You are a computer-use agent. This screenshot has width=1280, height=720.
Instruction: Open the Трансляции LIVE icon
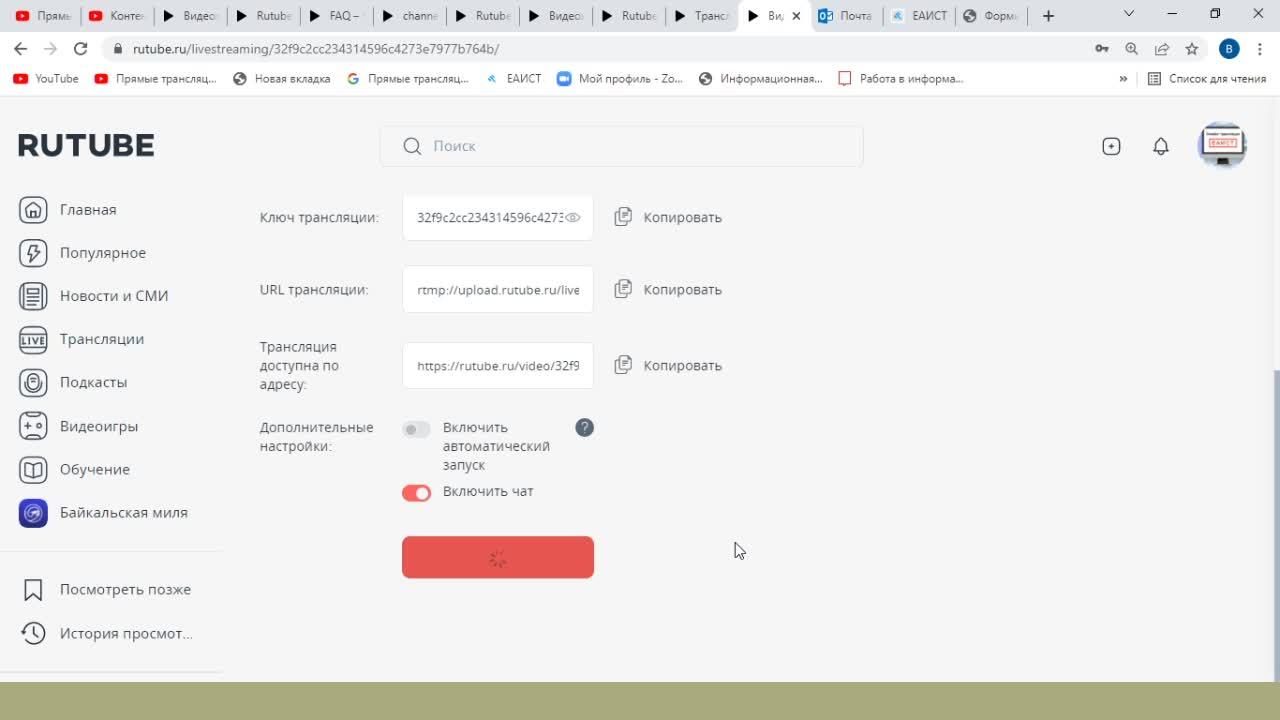click(33, 339)
